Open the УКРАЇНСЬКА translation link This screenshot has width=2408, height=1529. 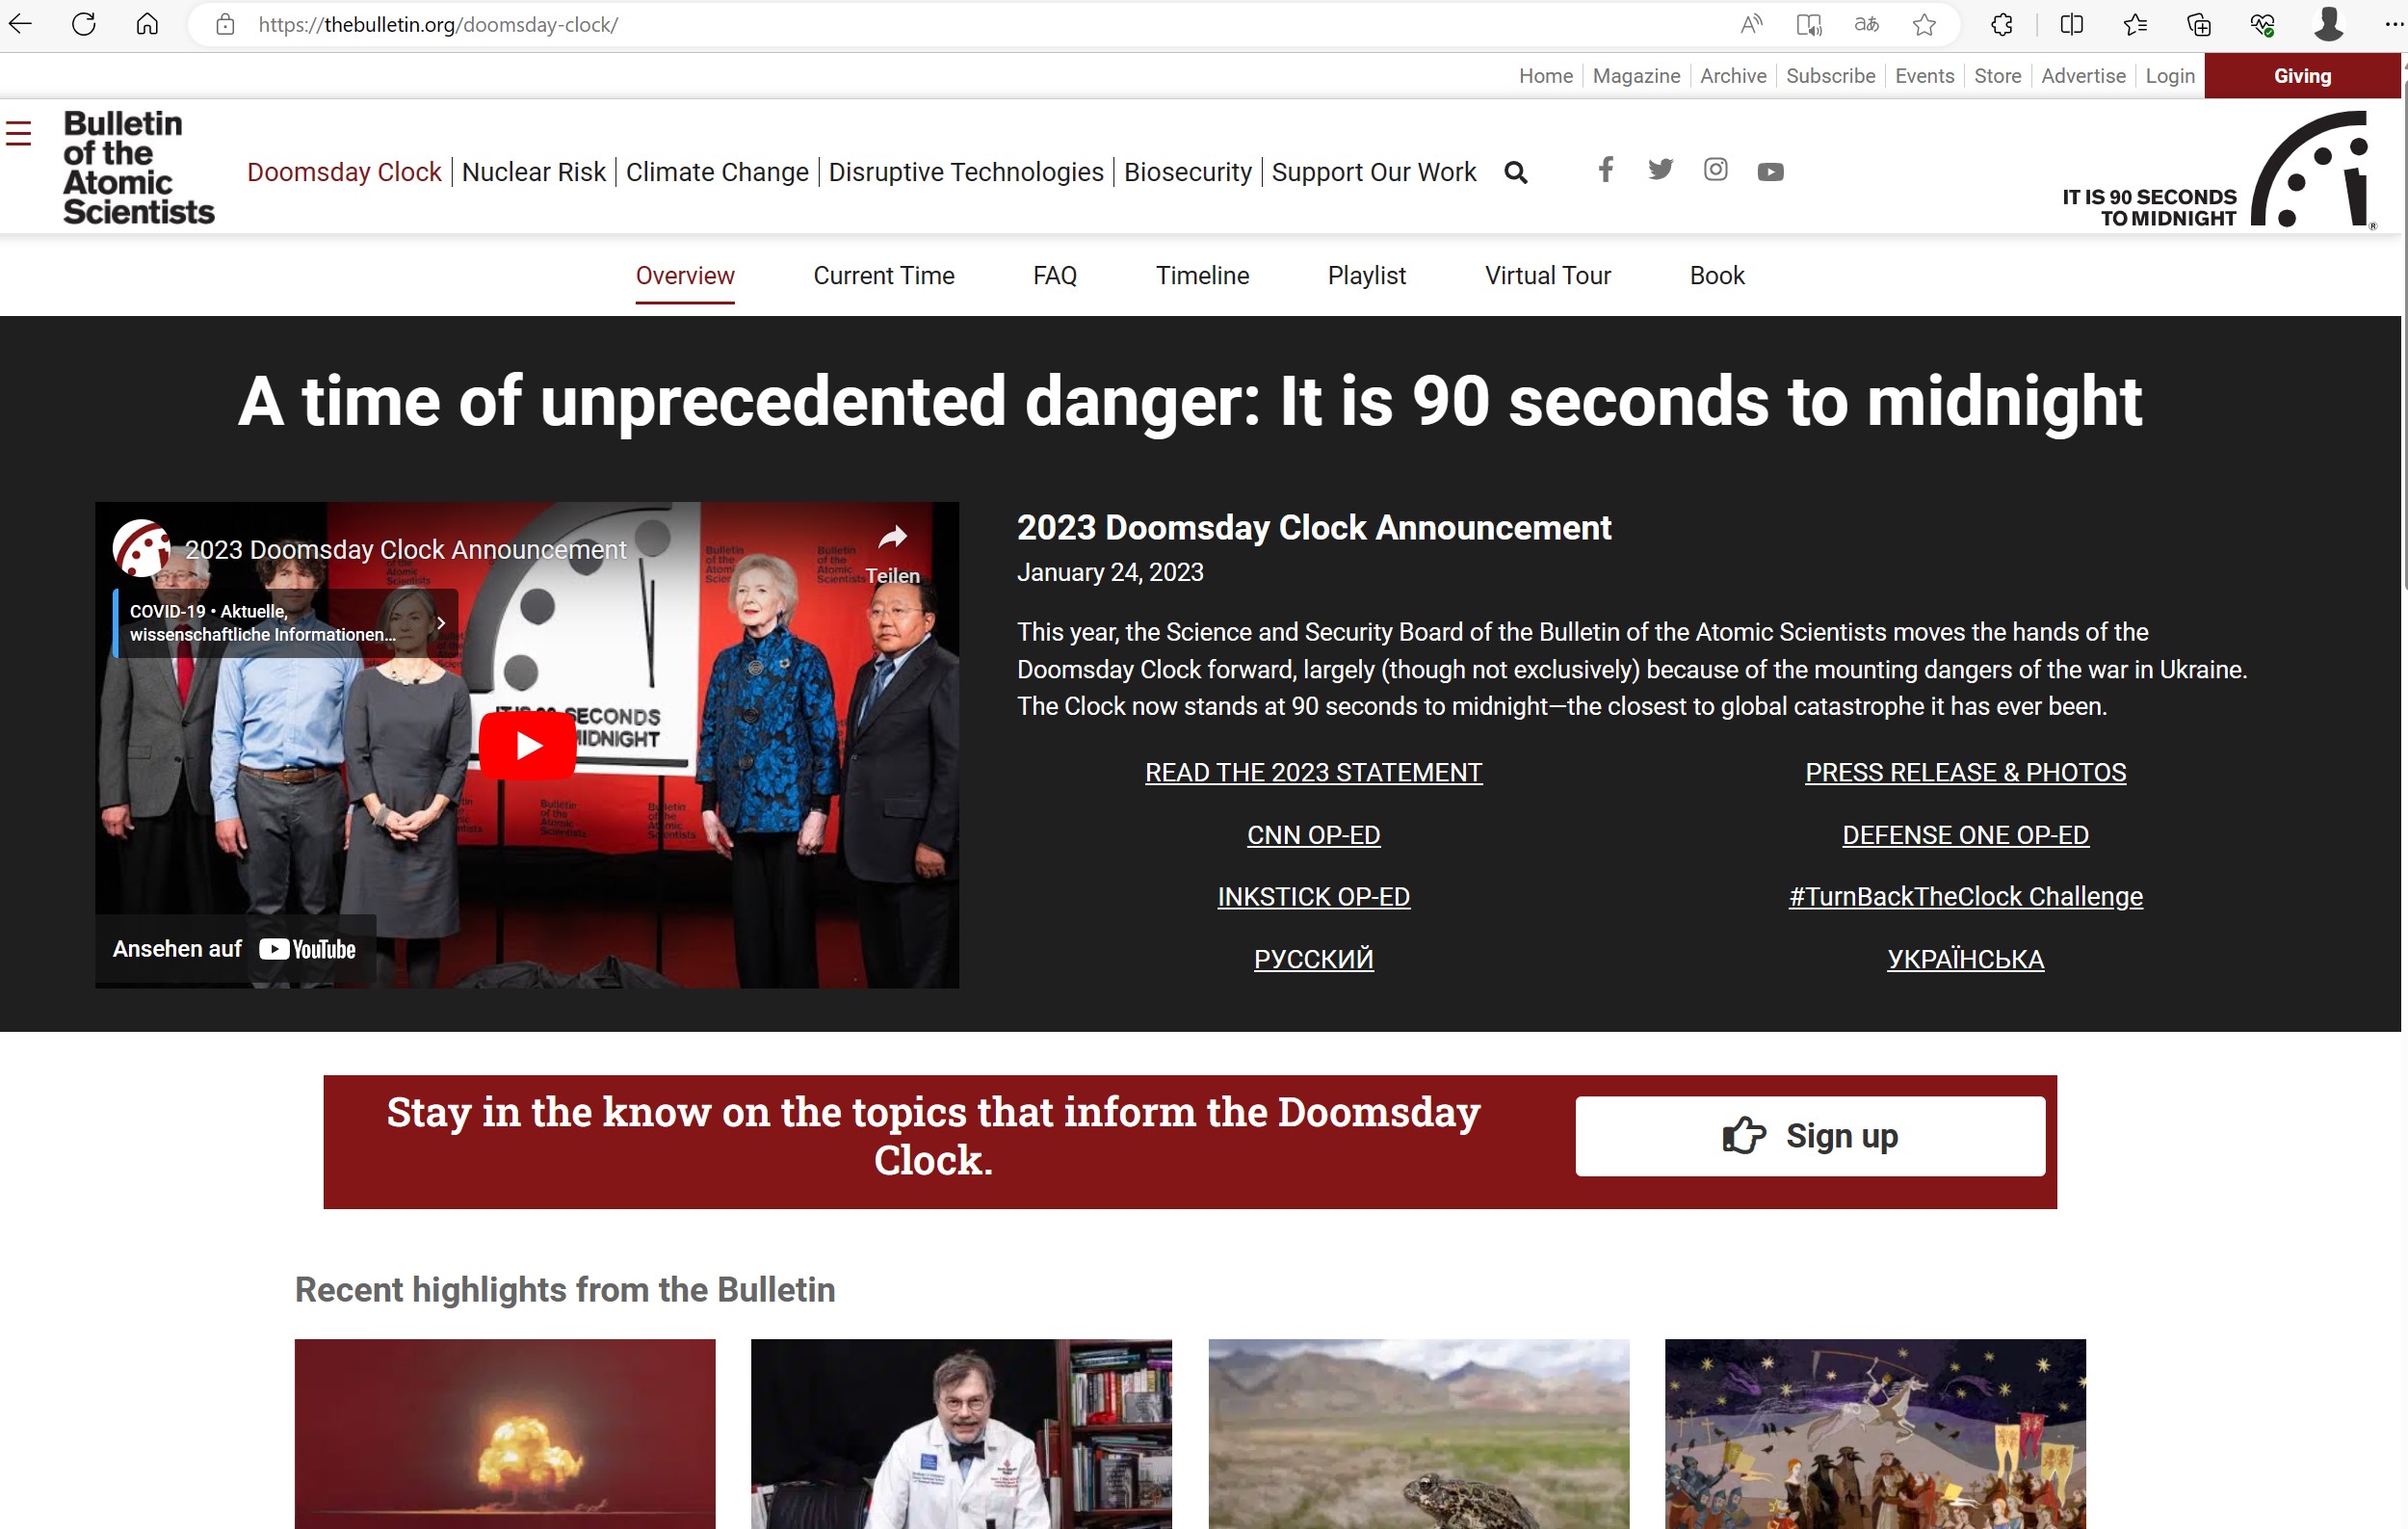1965,959
